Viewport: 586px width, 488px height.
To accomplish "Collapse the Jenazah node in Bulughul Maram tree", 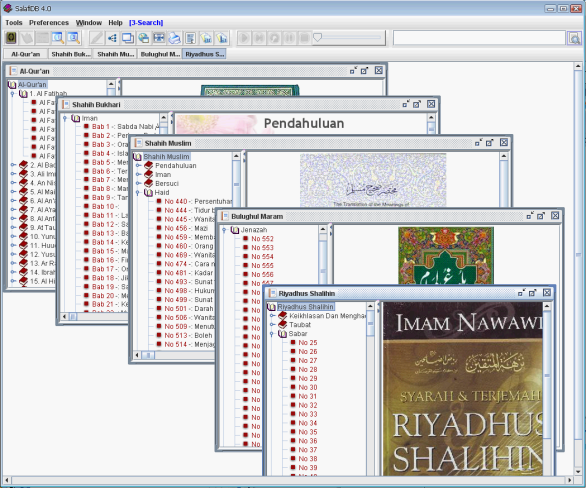I will coord(224,230).
